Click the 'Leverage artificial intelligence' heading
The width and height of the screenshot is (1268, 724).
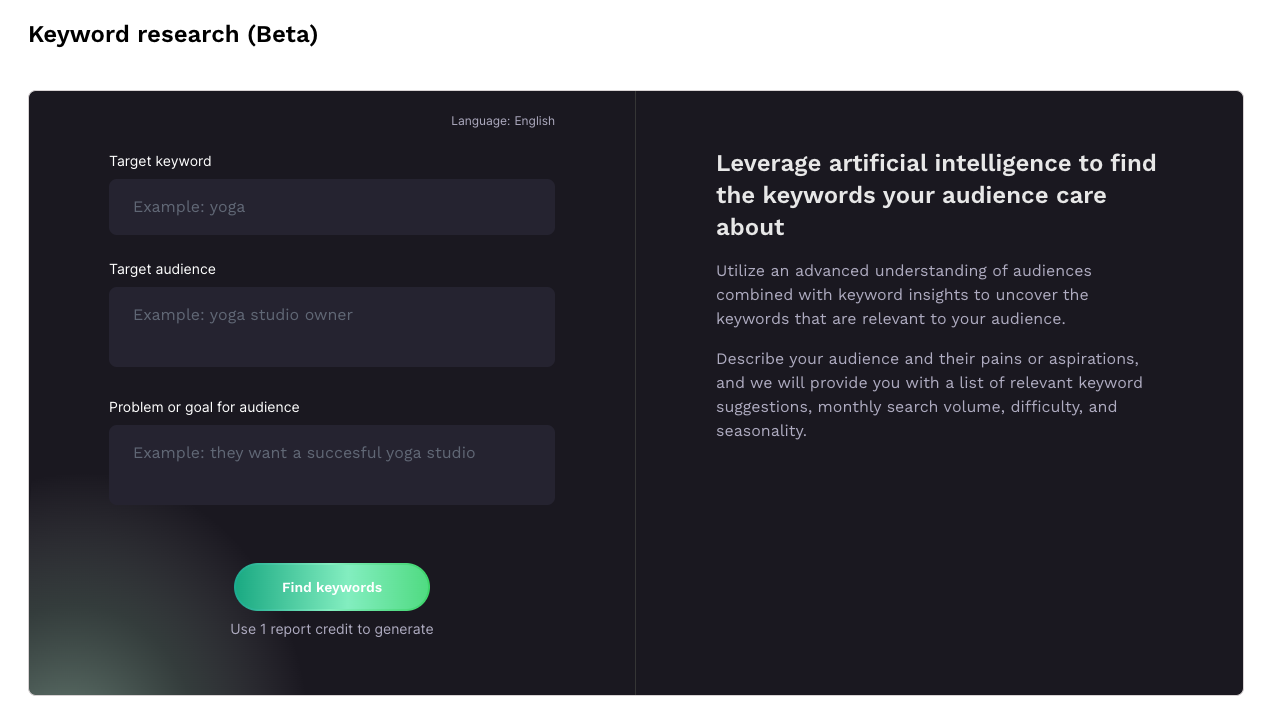(x=936, y=194)
